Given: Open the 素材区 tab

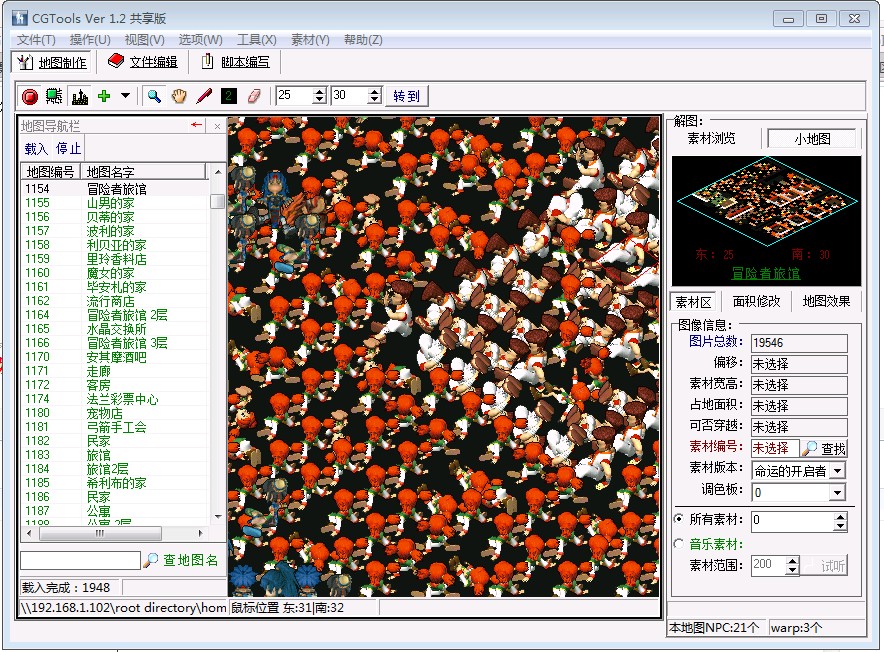Looking at the screenshot, I should pos(693,302).
